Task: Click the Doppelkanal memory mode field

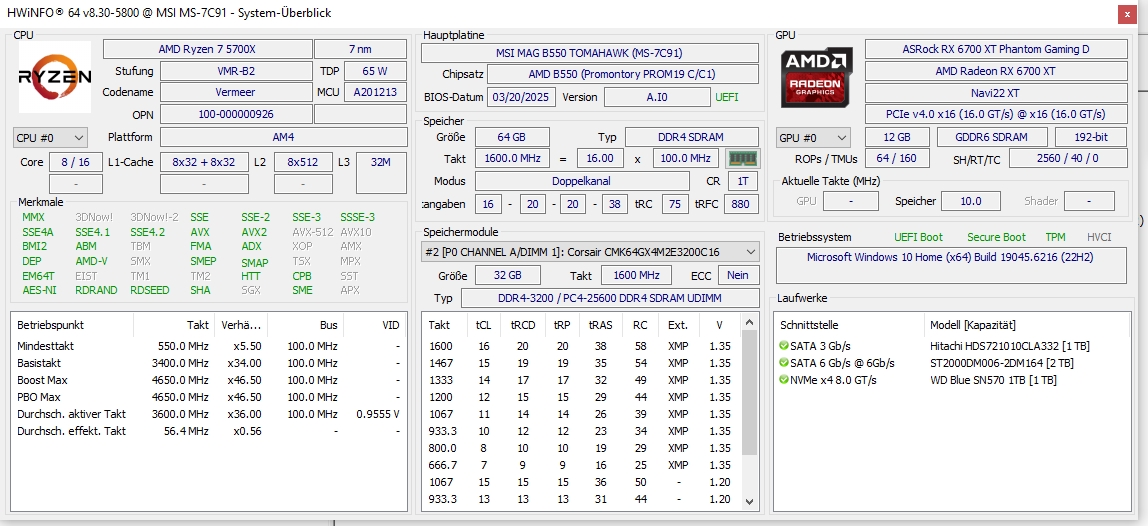Action: pos(582,181)
